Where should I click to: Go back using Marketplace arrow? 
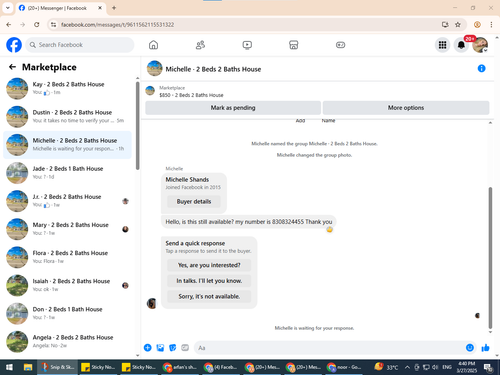12,67
